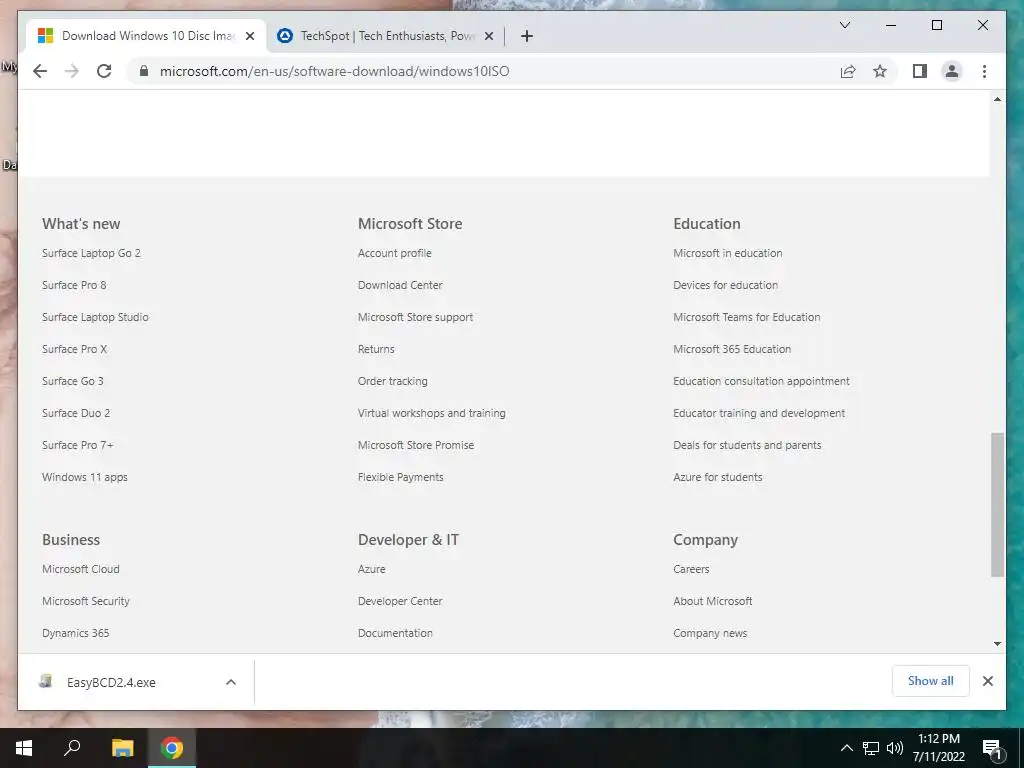Open the tab search chevron
This screenshot has width=1024, height=768.
[844, 25]
